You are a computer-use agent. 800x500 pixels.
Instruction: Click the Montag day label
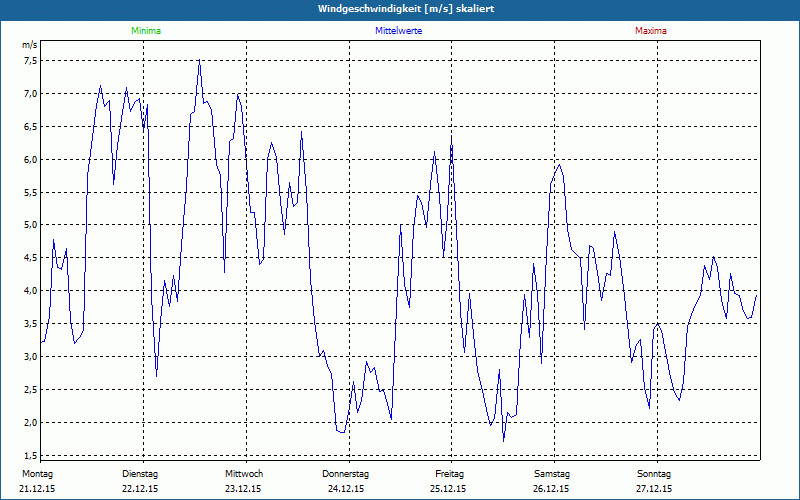(x=37, y=474)
